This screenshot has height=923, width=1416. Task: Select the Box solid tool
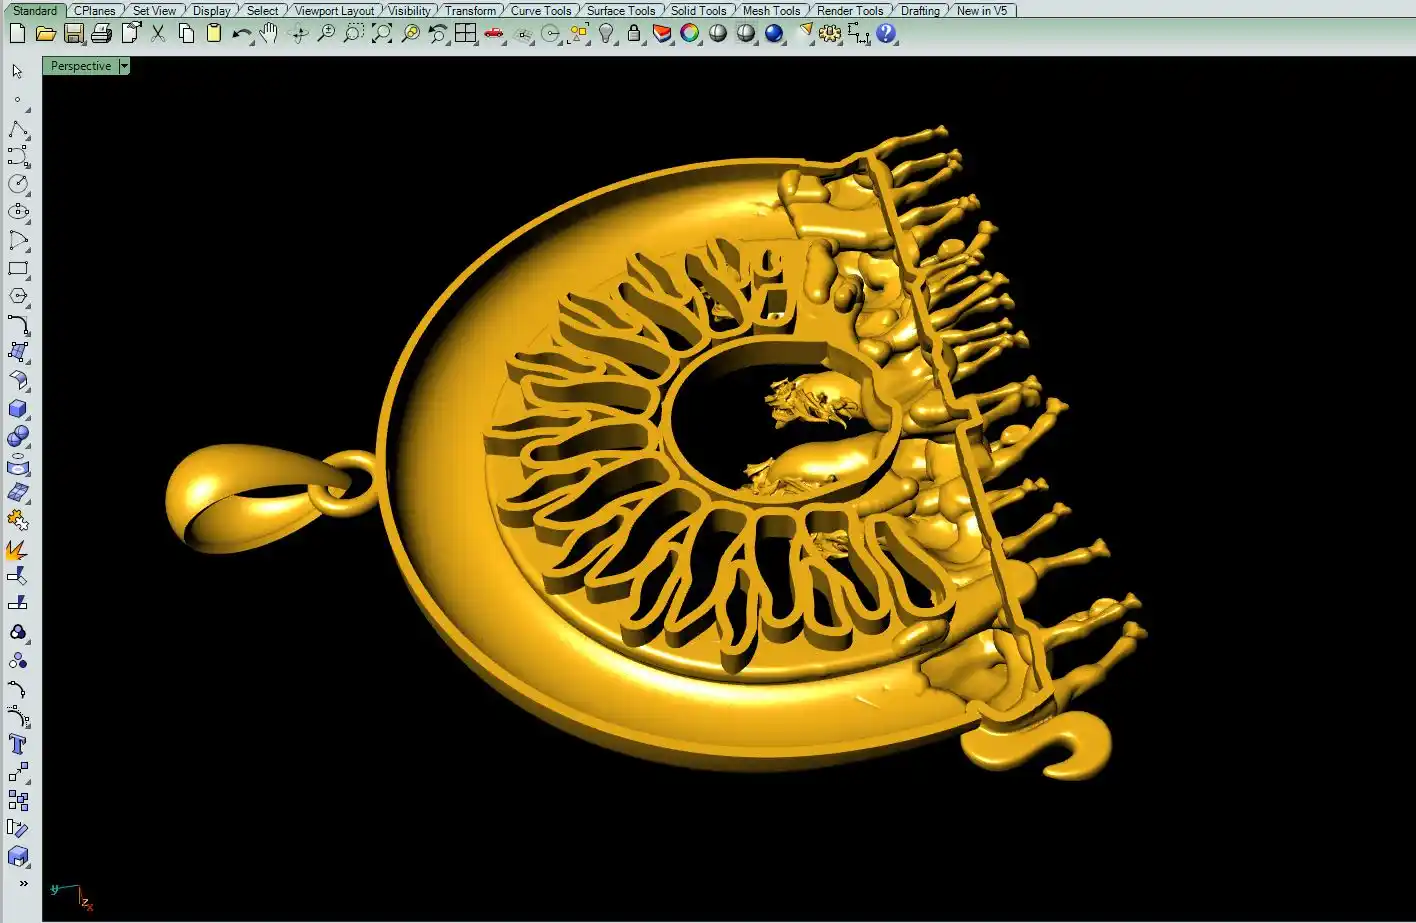[x=17, y=409]
